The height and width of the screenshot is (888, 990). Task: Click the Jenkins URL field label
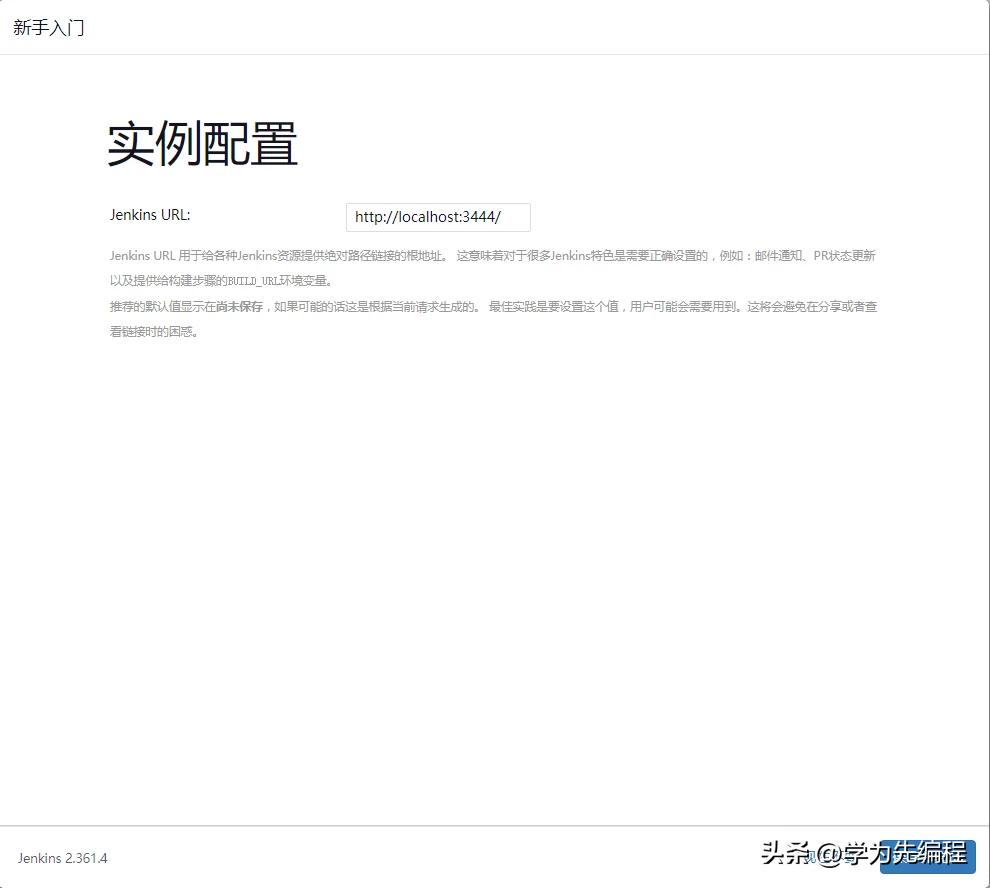[x=149, y=214]
